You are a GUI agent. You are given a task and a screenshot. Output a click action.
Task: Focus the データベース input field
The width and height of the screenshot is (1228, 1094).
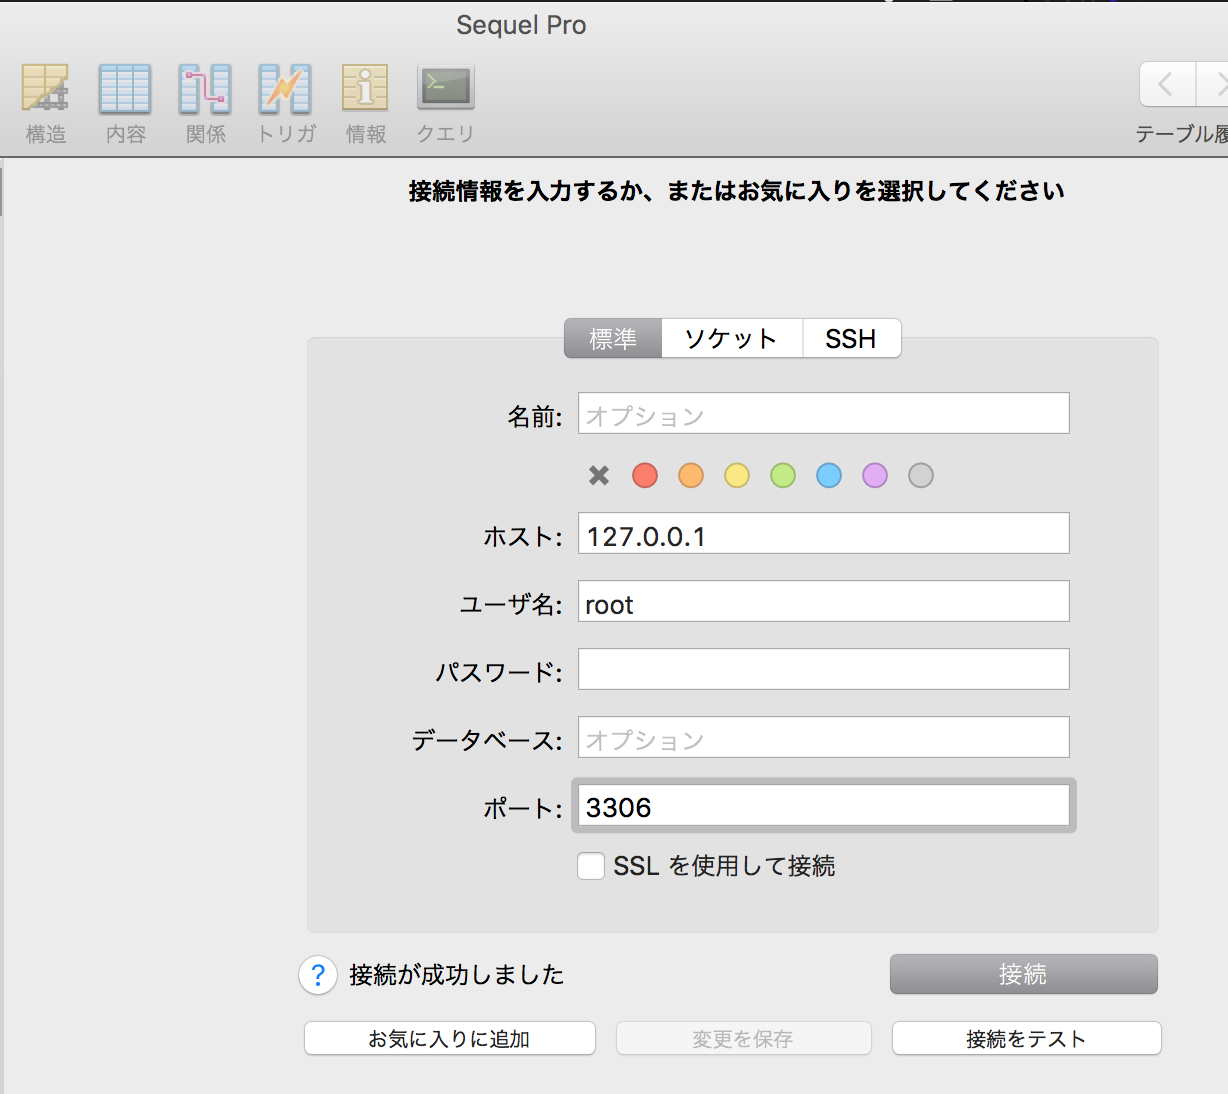click(x=824, y=737)
